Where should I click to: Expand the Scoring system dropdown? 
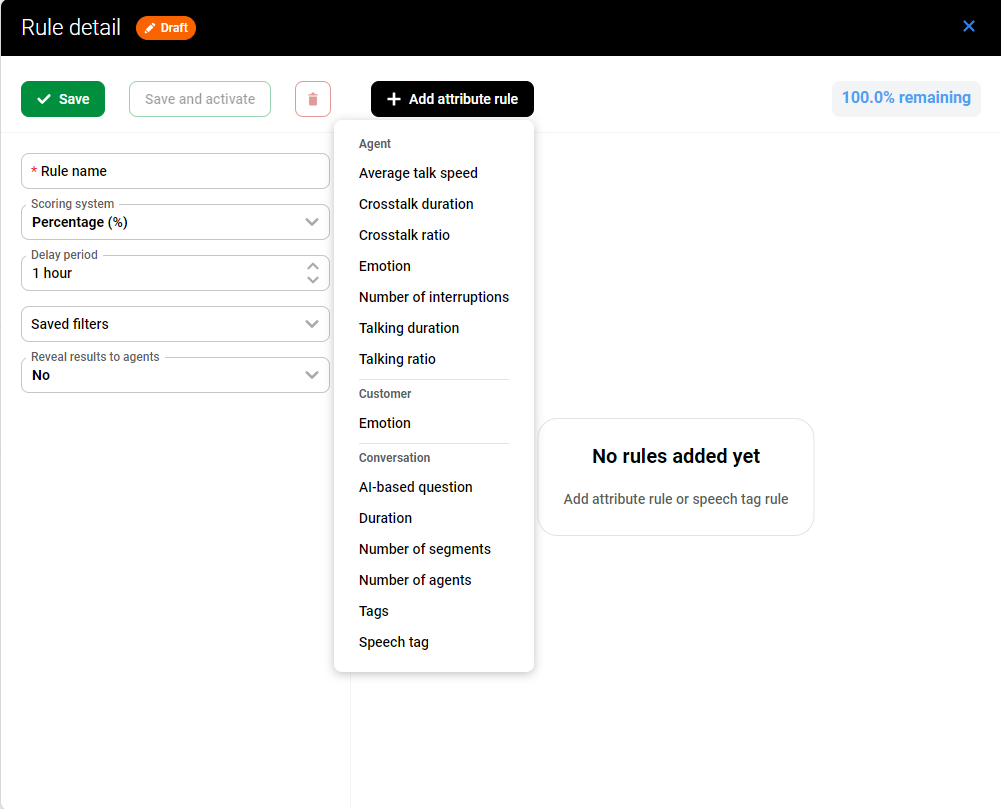pos(311,222)
